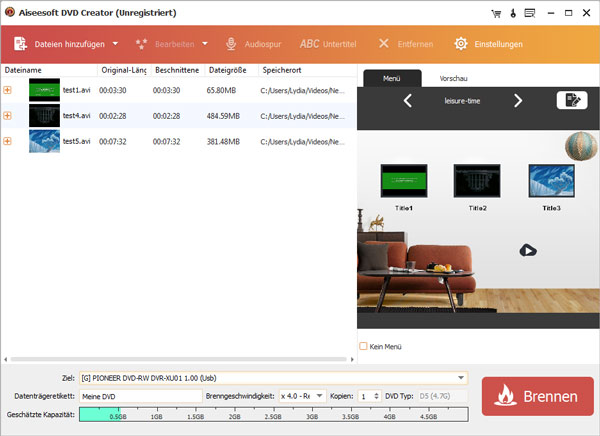The height and width of the screenshot is (436, 600).
Task: Sort by Original-Länge column header
Action: [x=124, y=70]
